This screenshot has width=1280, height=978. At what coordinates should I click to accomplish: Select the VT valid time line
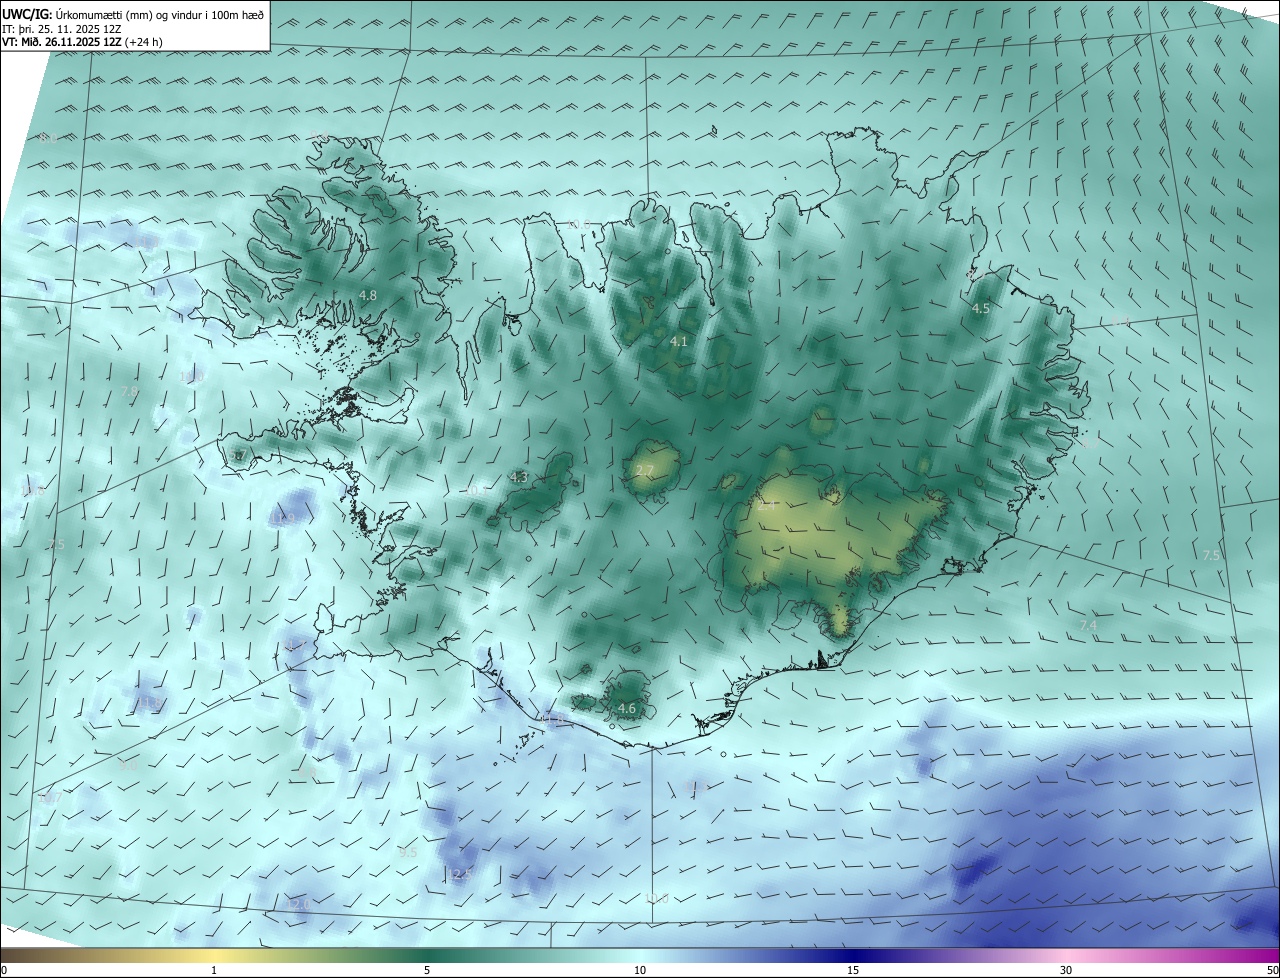[x=82, y=42]
